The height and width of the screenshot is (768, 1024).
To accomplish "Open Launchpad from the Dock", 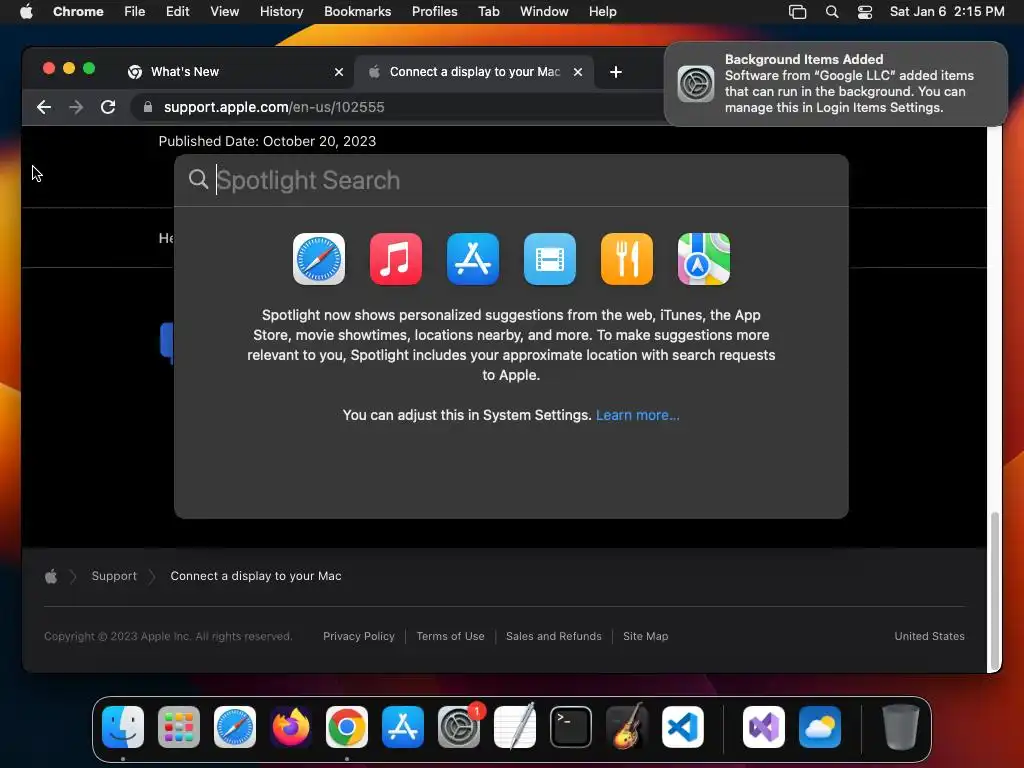I will 179,727.
